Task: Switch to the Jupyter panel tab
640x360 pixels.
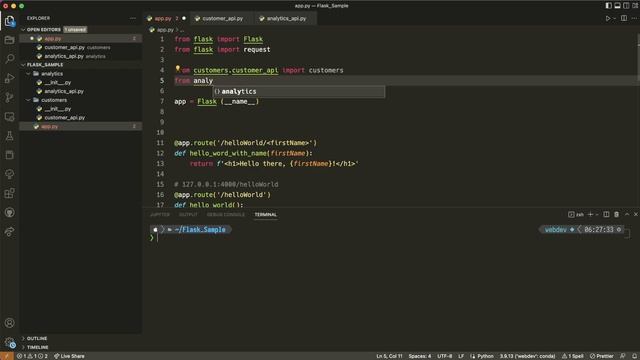Action: point(160,214)
